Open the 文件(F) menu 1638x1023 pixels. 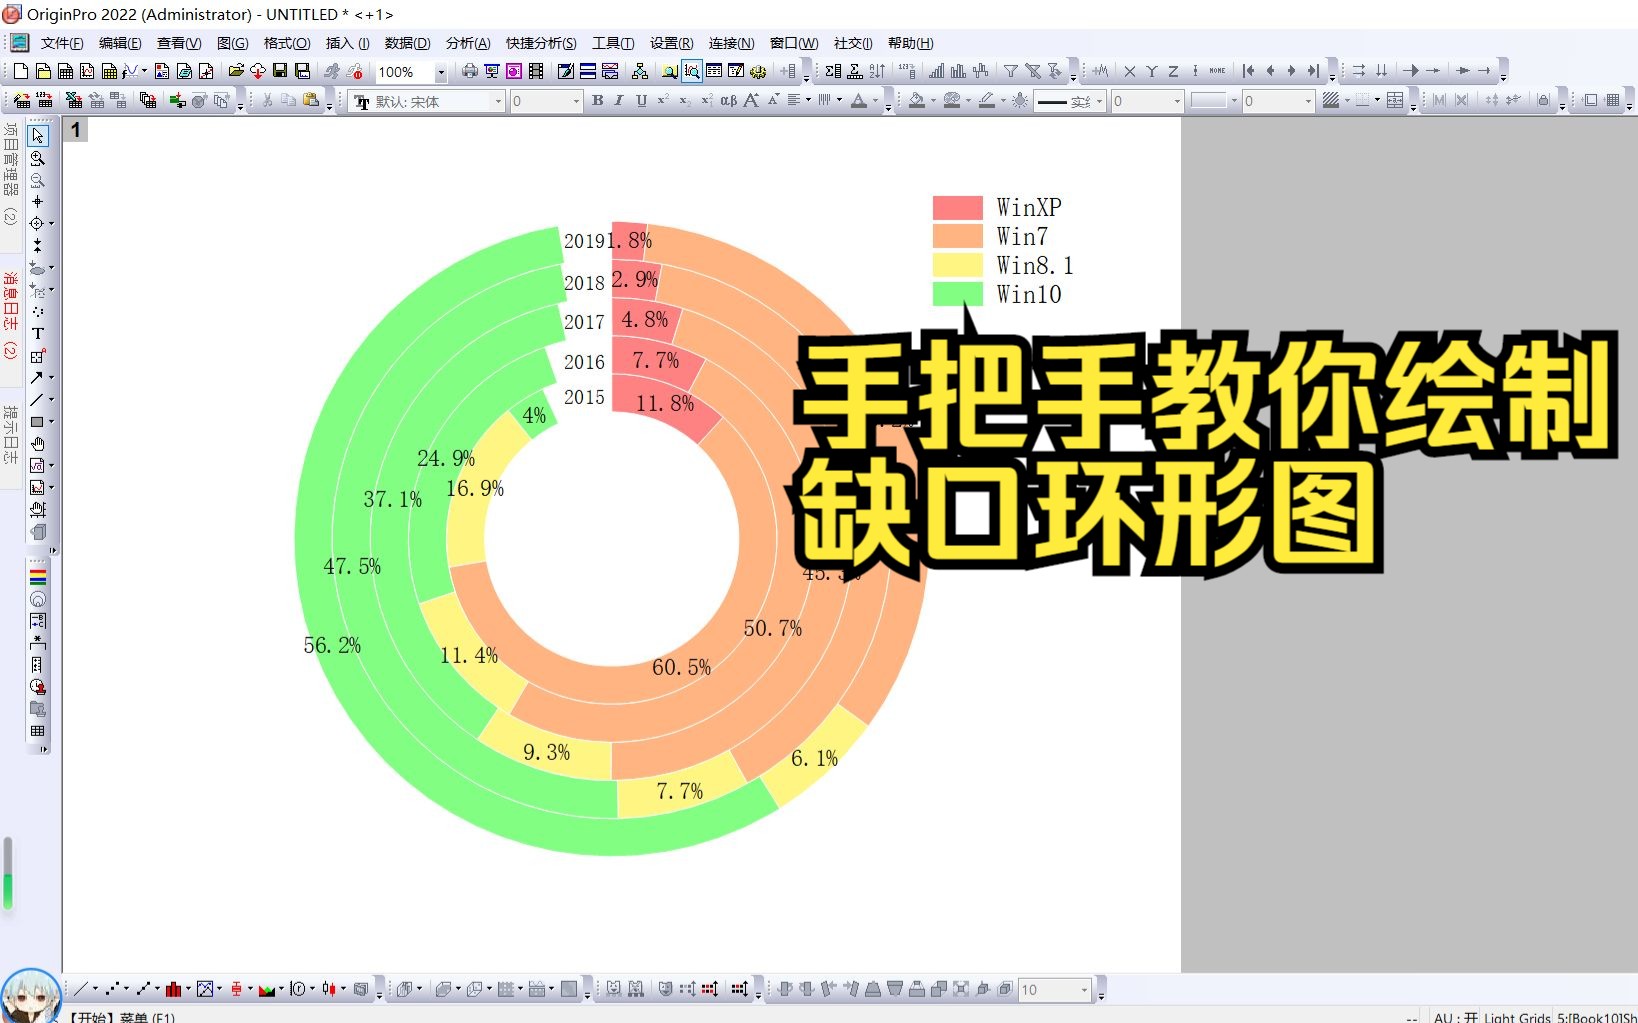62,43
